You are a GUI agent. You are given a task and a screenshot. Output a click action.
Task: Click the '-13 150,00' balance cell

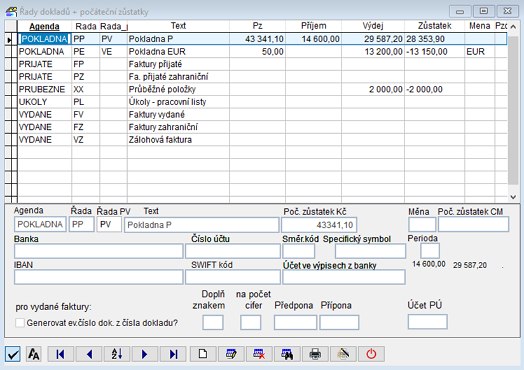[x=434, y=52]
